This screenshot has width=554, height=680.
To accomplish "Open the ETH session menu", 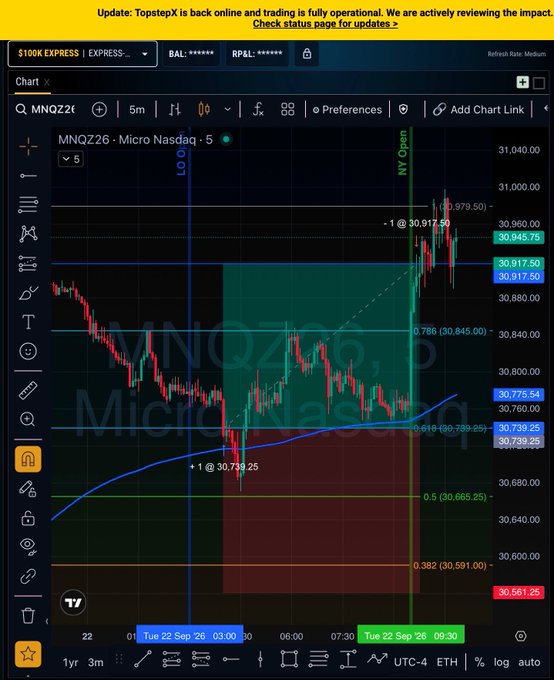I will pos(447,662).
